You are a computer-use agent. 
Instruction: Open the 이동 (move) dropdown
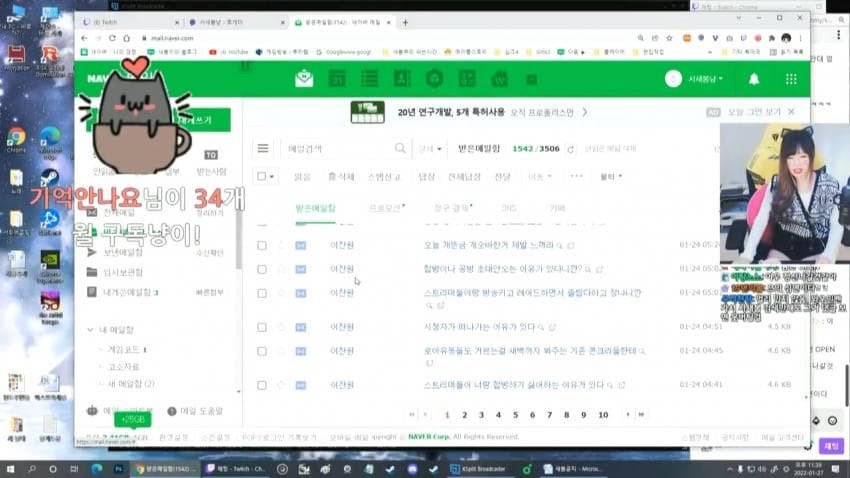pos(540,177)
